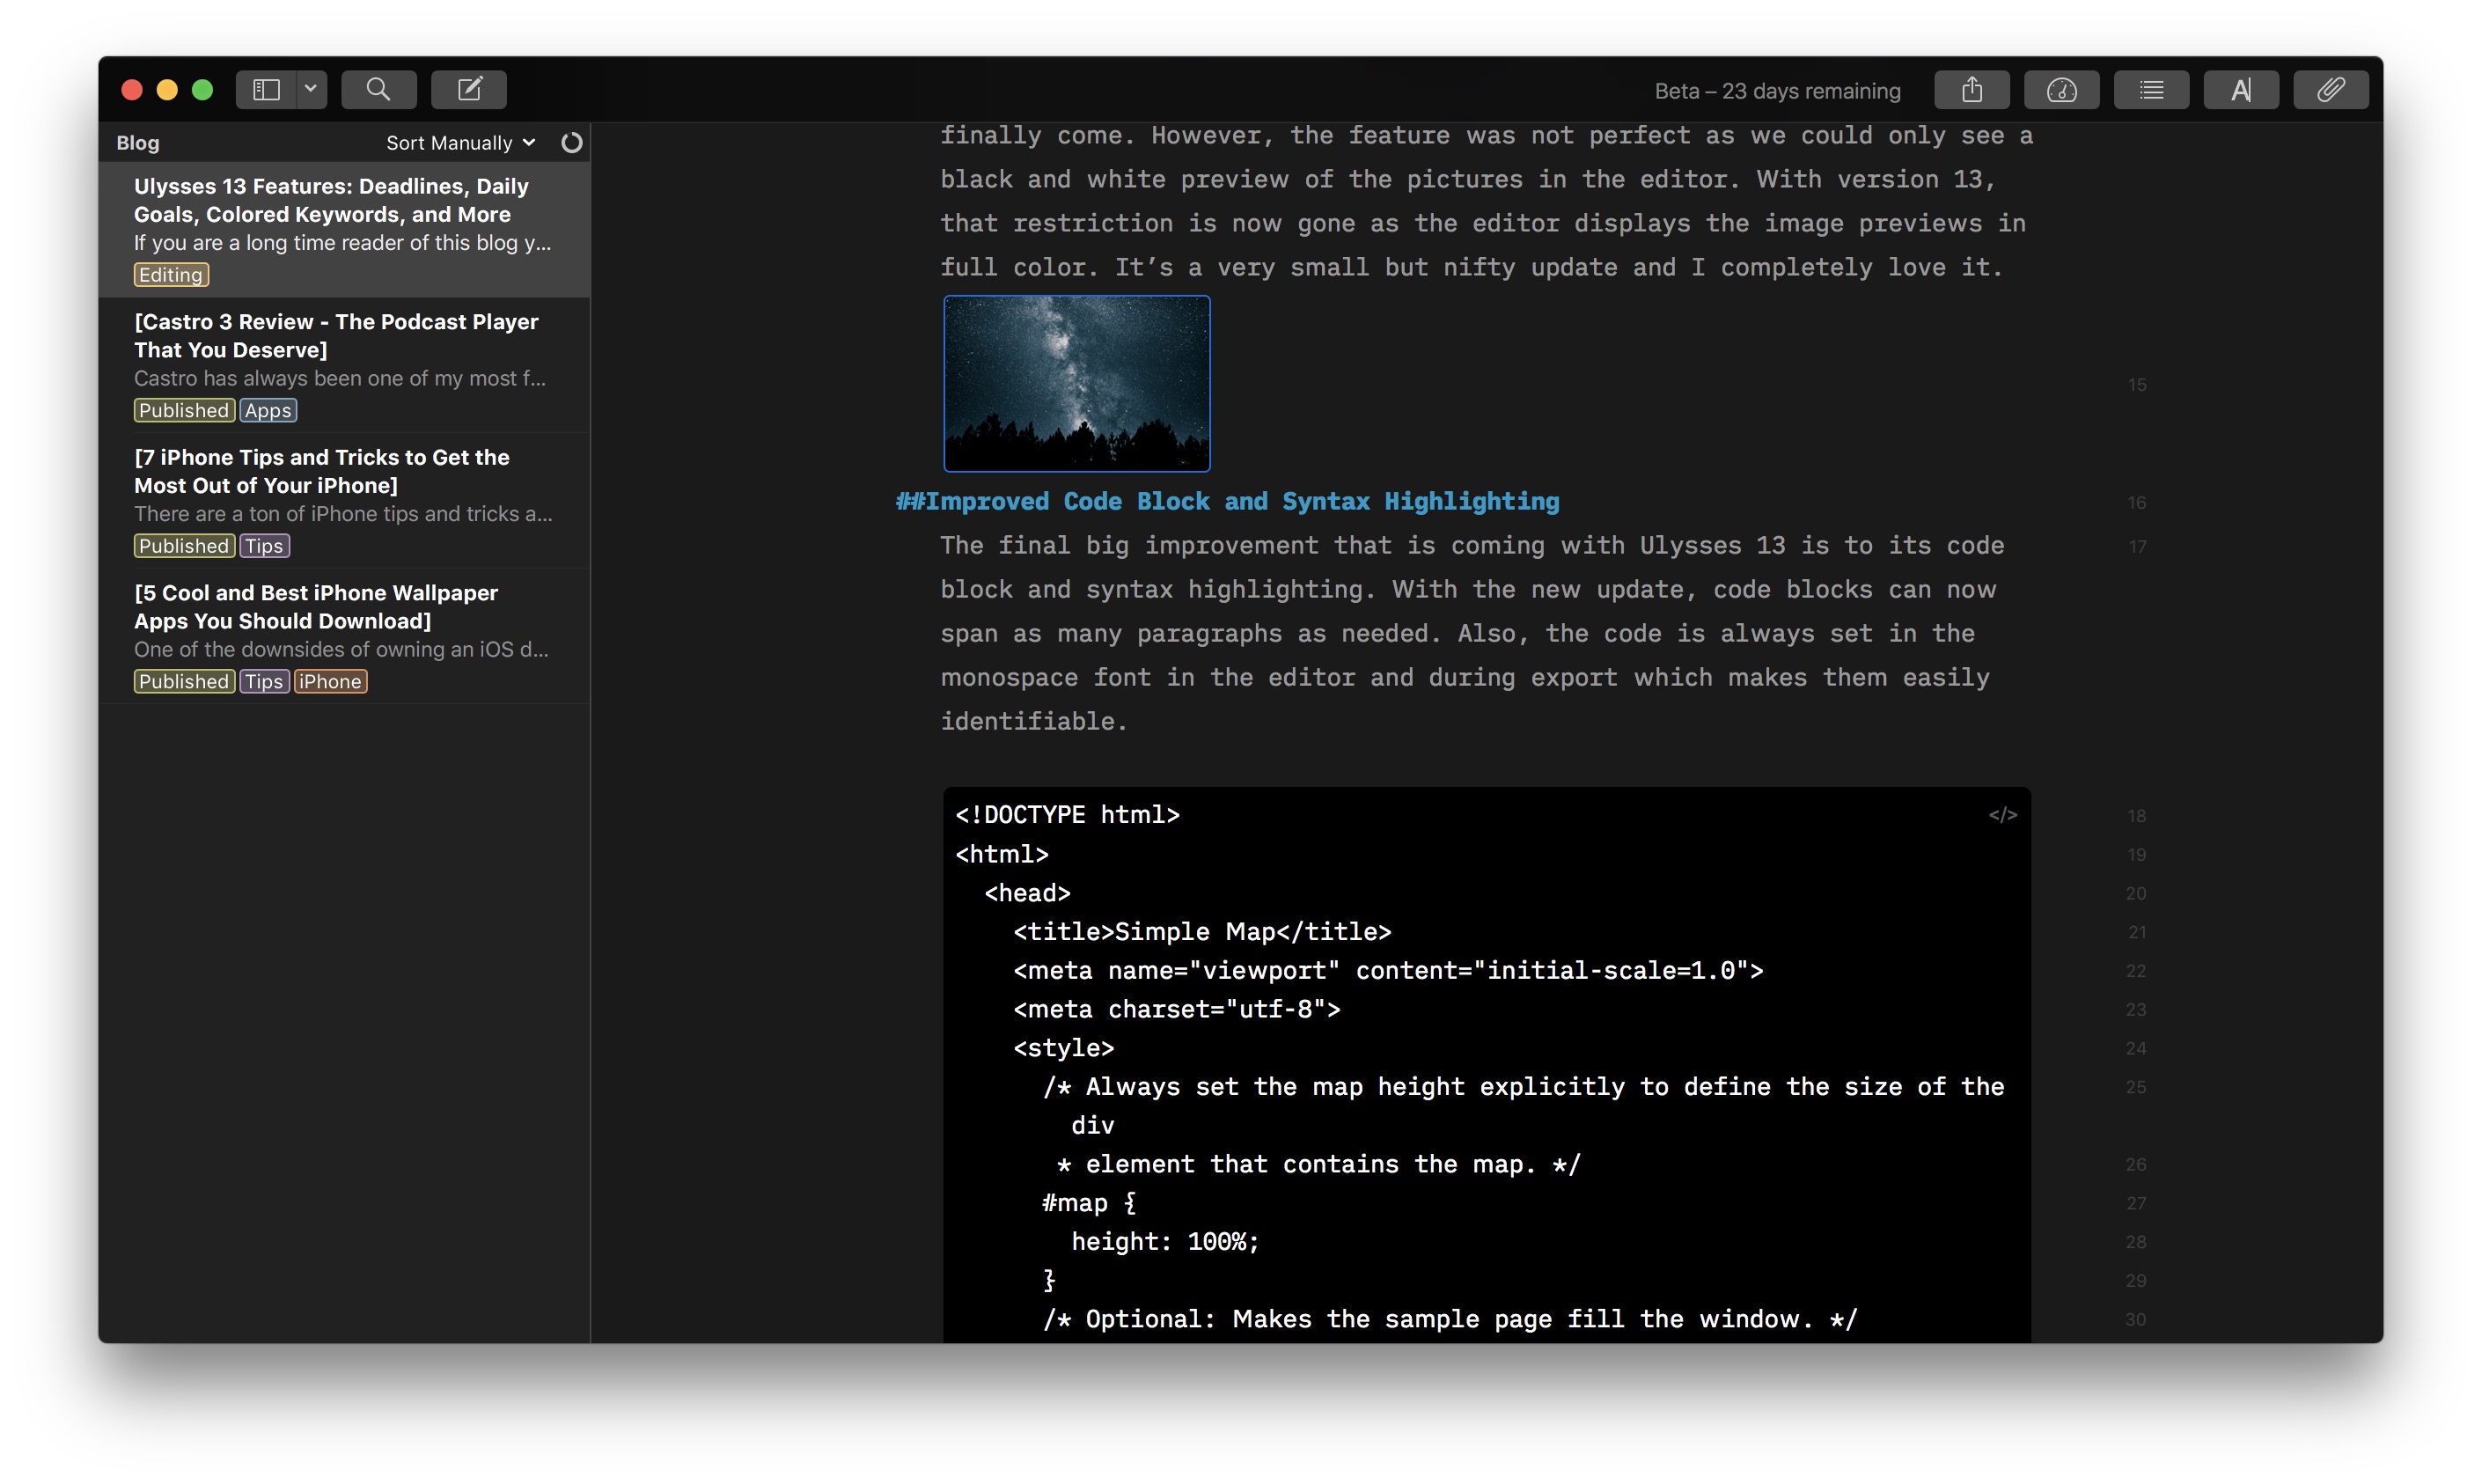Image resolution: width=2482 pixels, height=1484 pixels.
Task: Click Beta – 23 days remaining label
Action: click(x=1777, y=91)
